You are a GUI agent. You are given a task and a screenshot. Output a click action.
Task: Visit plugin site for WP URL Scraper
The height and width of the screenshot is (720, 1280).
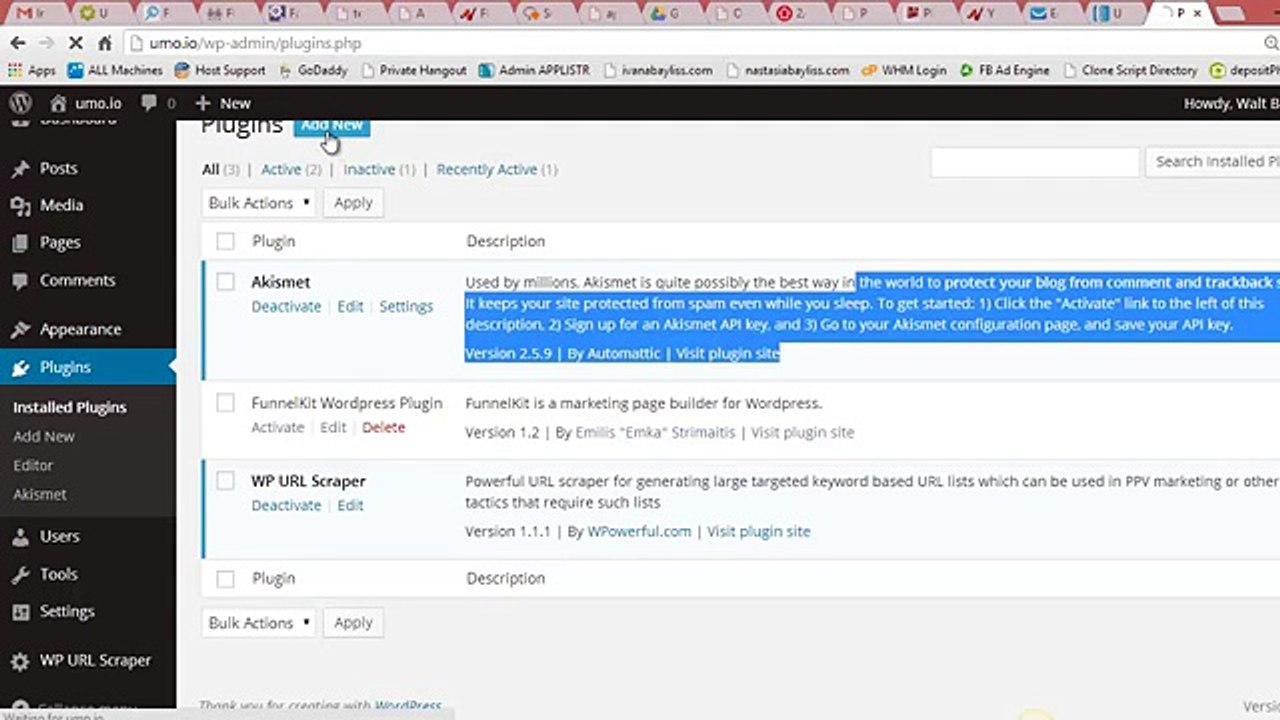[x=758, y=531]
